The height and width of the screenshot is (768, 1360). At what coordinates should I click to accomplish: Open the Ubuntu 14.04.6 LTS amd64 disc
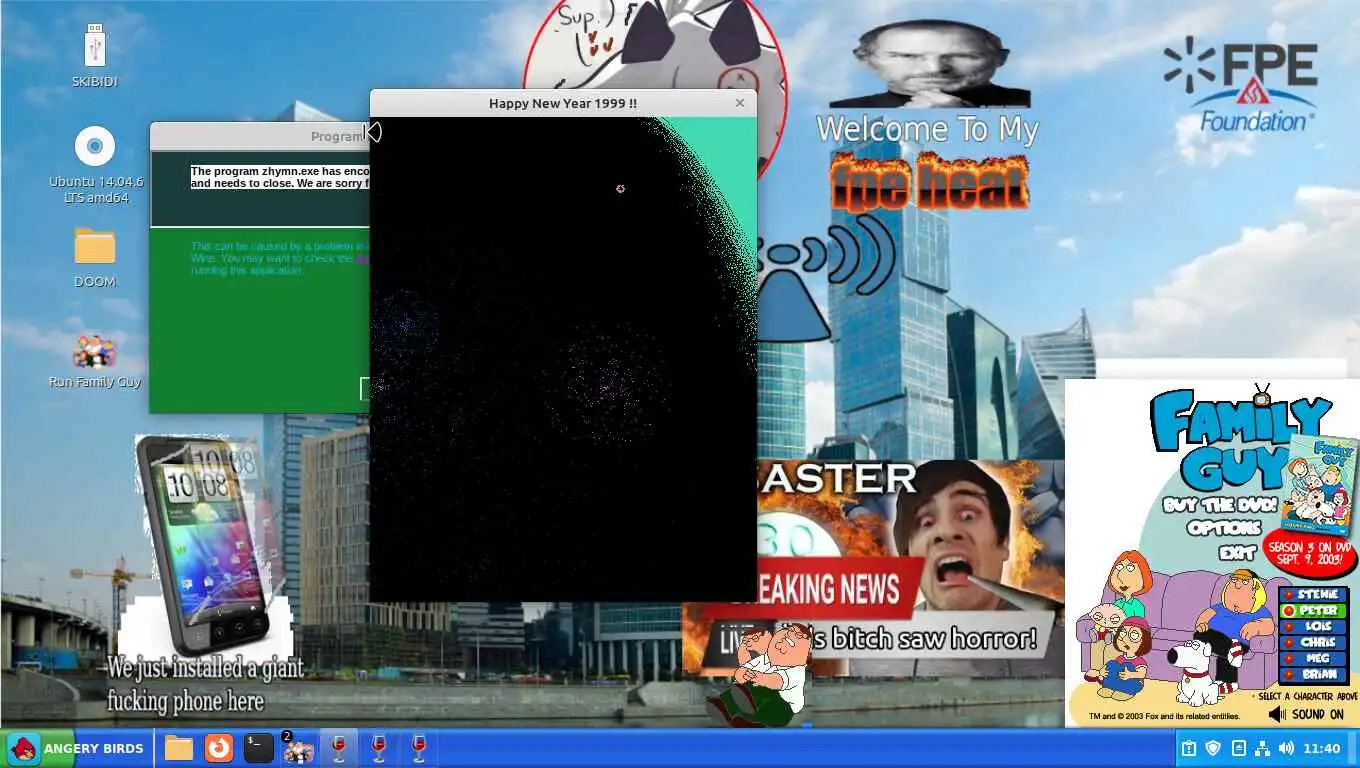(x=95, y=165)
